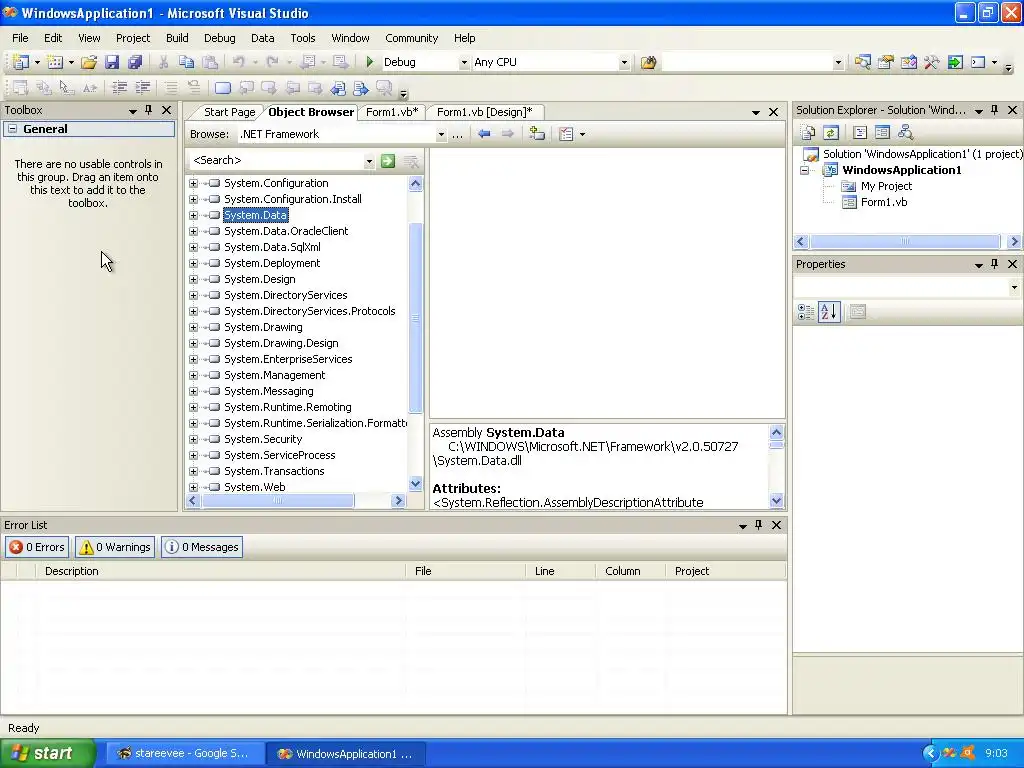Open the Any CPU platform dropdown
This screenshot has height=768, width=1024.
[624, 63]
